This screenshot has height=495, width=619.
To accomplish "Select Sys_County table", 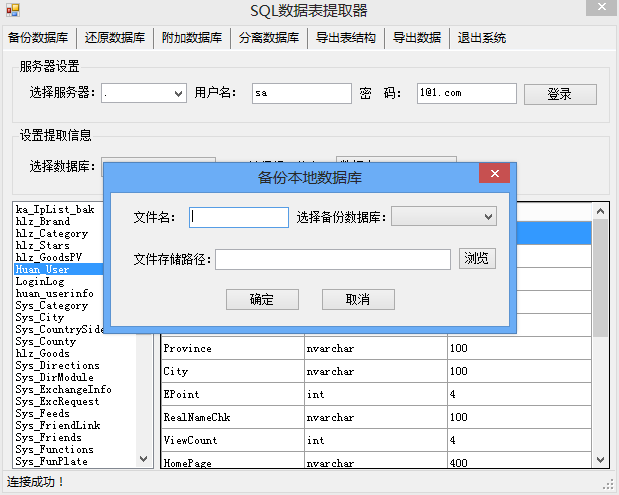I will coord(46,341).
